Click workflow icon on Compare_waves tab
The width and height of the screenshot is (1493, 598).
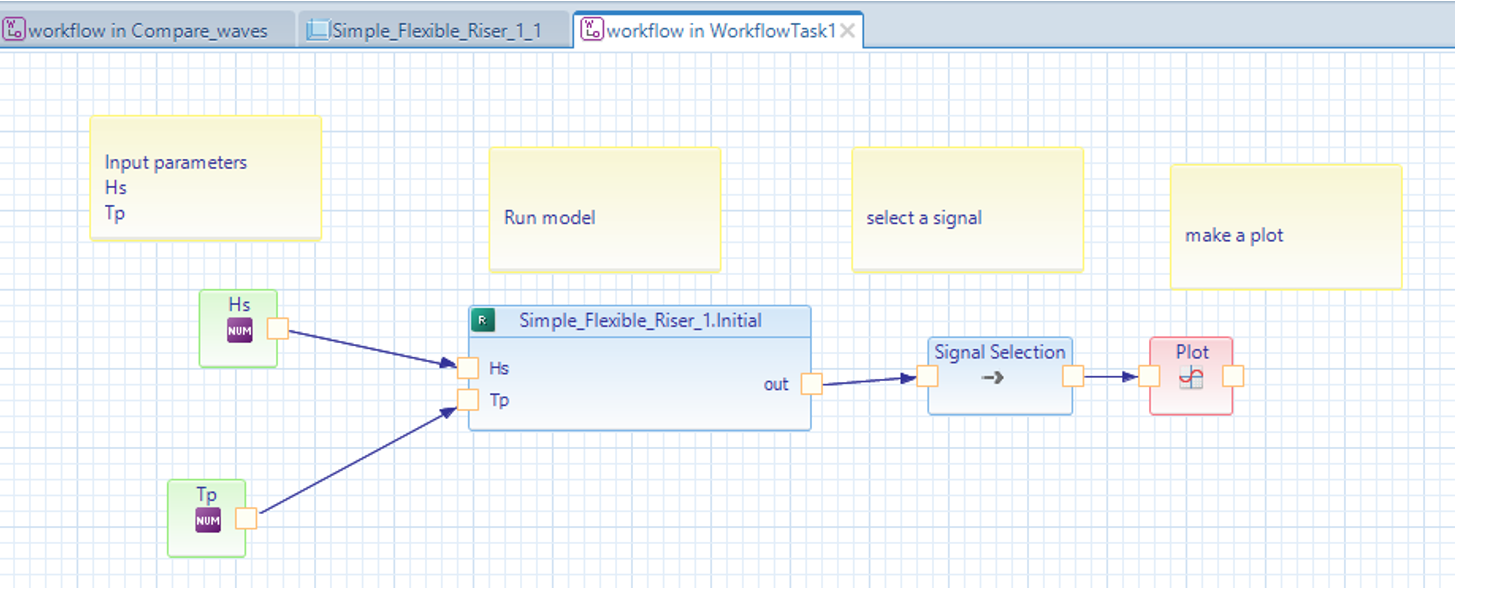pyautogui.click(x=14, y=30)
